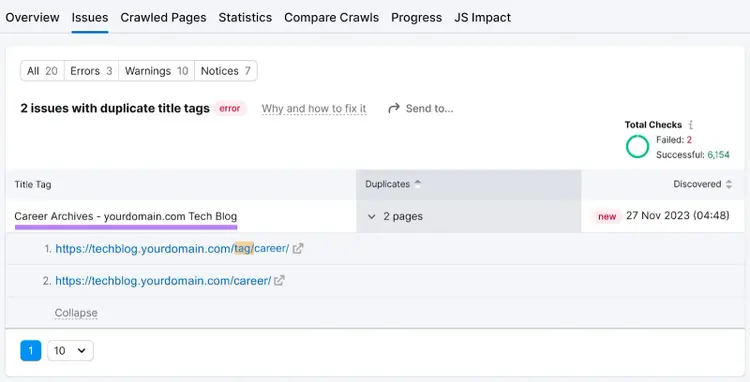Collapse the 2 pages chevron
Image resolution: width=750 pixels, height=382 pixels.
(371, 217)
